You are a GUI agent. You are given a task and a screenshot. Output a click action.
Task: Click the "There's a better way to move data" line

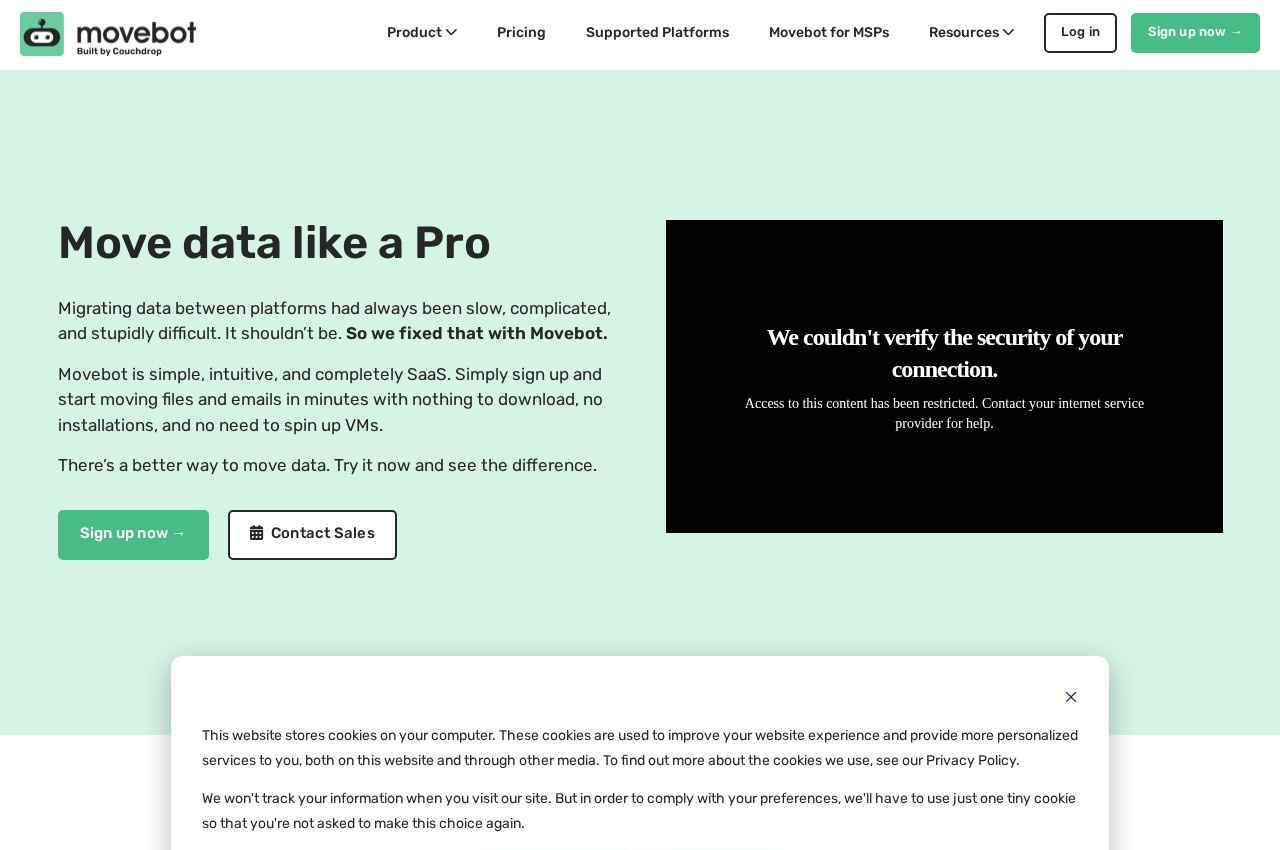point(327,466)
